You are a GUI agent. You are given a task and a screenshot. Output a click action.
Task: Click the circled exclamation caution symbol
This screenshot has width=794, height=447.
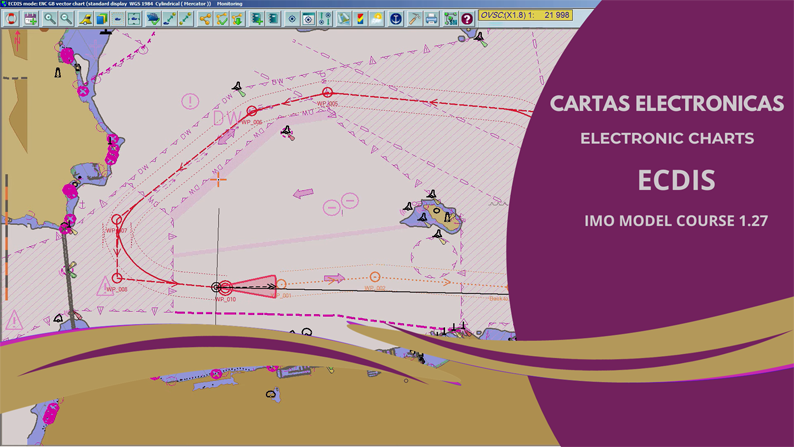(190, 101)
